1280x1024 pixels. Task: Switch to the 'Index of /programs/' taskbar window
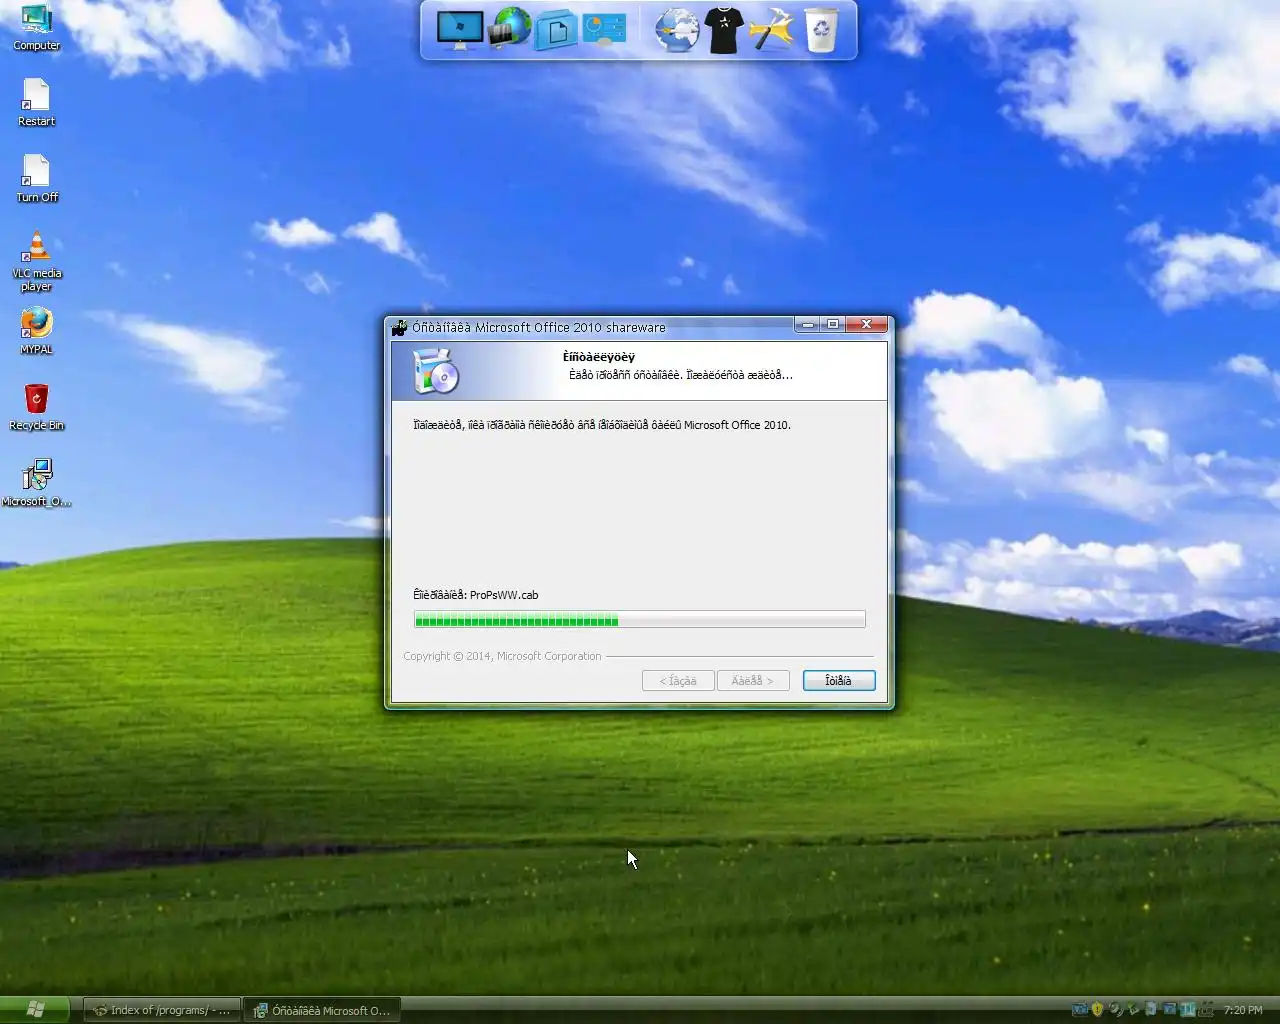[x=162, y=1010]
